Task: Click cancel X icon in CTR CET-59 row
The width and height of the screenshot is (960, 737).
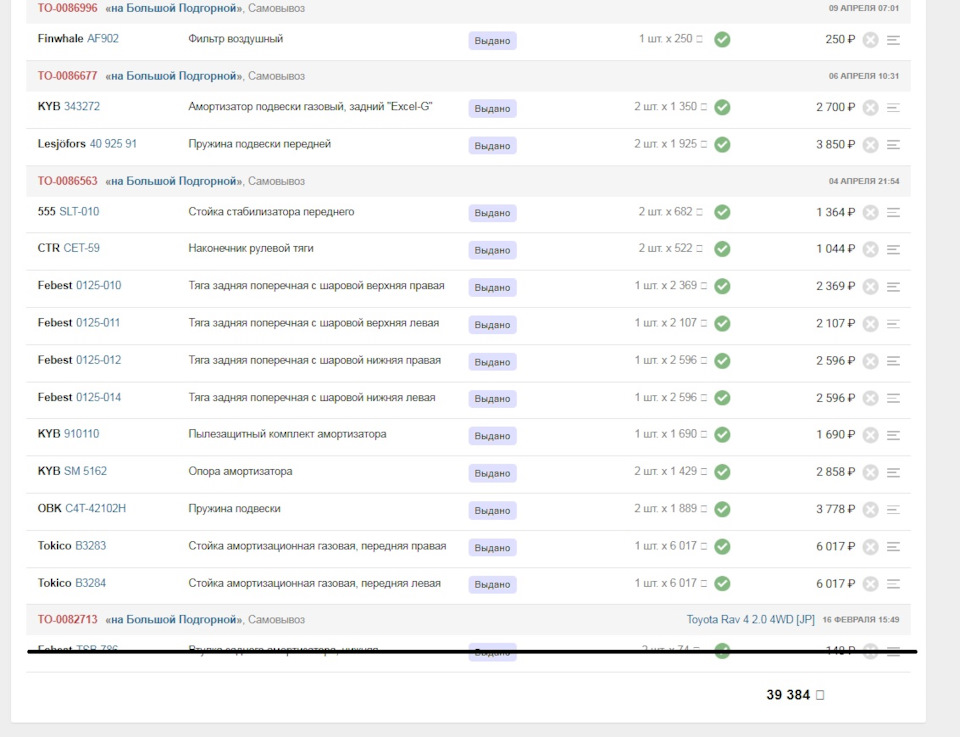Action: 870,250
